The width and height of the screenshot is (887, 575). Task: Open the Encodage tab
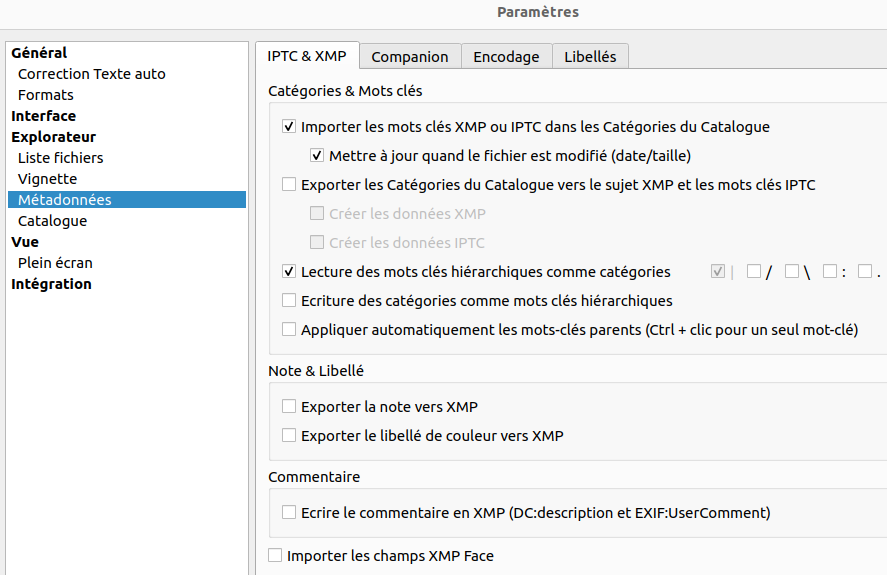click(506, 57)
